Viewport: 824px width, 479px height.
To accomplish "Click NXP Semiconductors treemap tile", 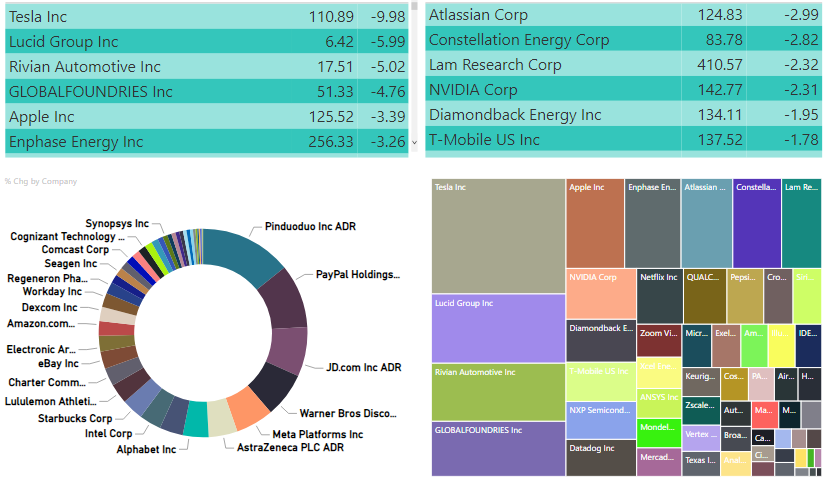I will [601, 421].
